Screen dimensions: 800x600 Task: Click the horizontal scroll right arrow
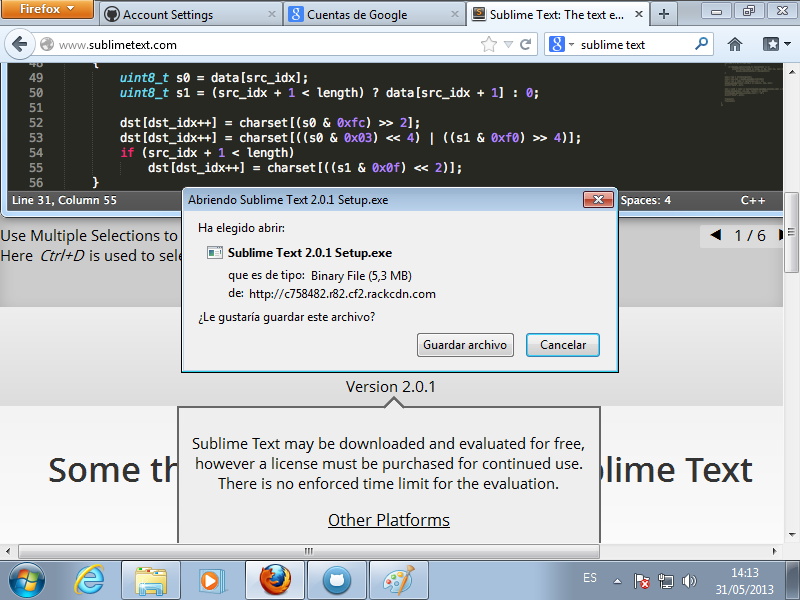click(x=774, y=551)
